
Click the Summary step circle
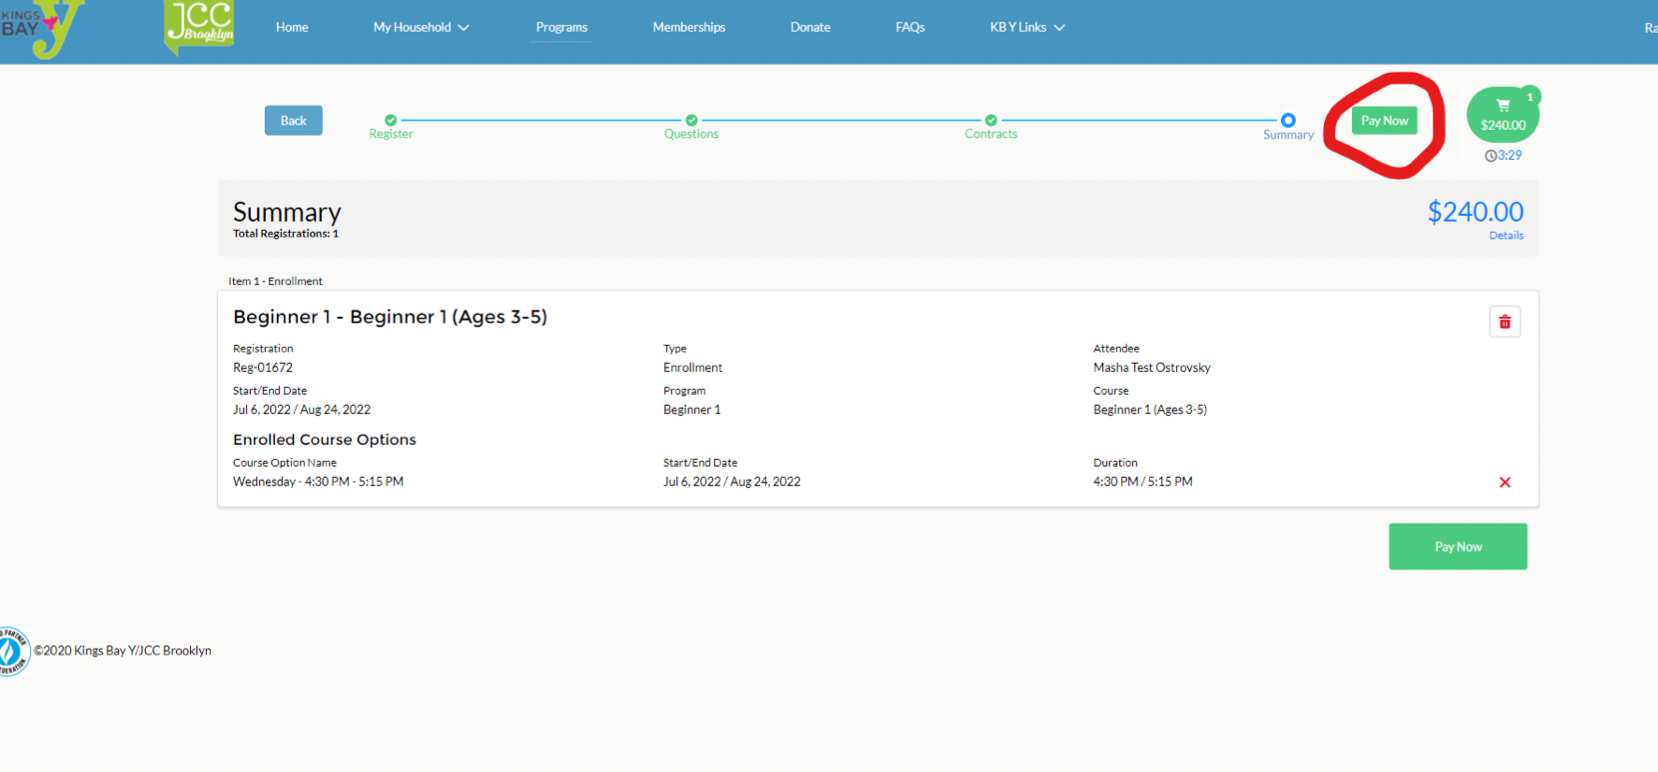1288,120
